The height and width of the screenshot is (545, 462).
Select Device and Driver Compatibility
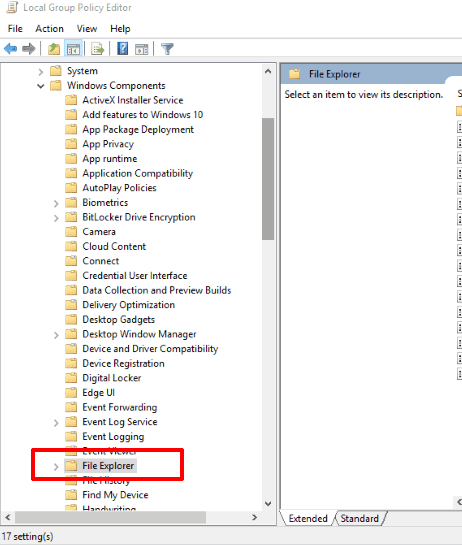[x=150, y=349]
